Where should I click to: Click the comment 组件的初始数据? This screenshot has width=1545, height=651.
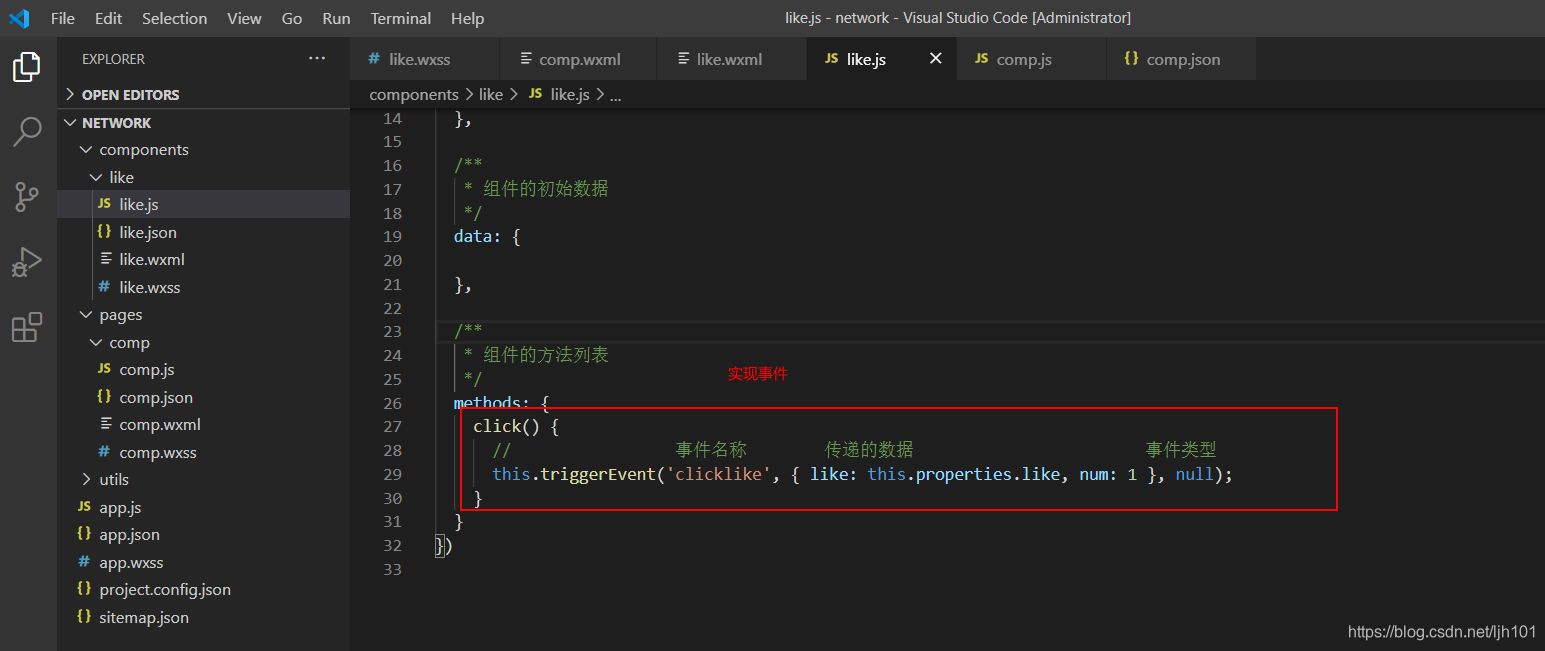(546, 189)
